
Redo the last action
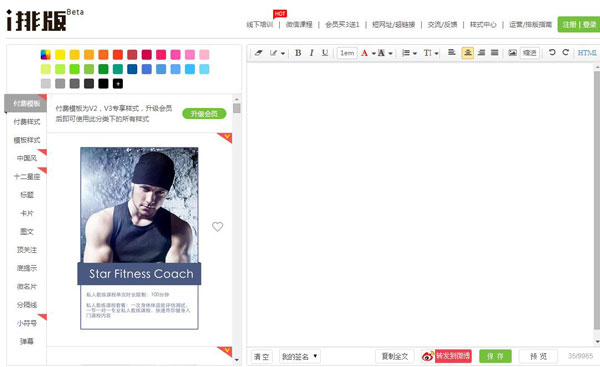click(566, 52)
